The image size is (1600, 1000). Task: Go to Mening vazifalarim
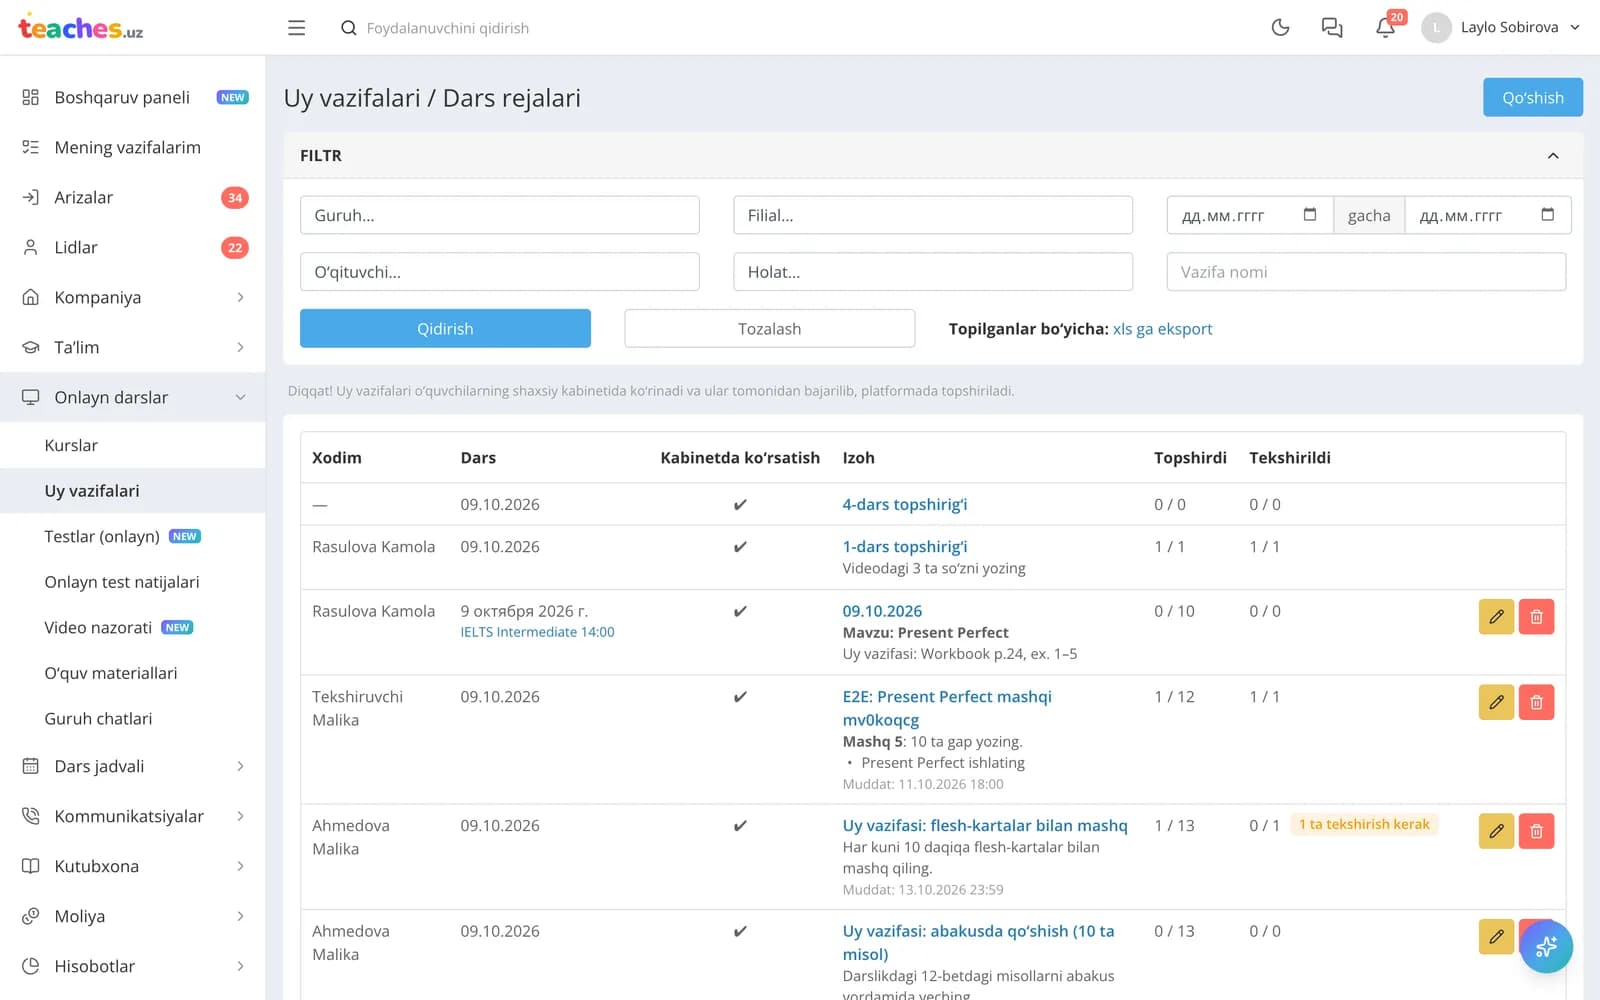tap(133, 147)
